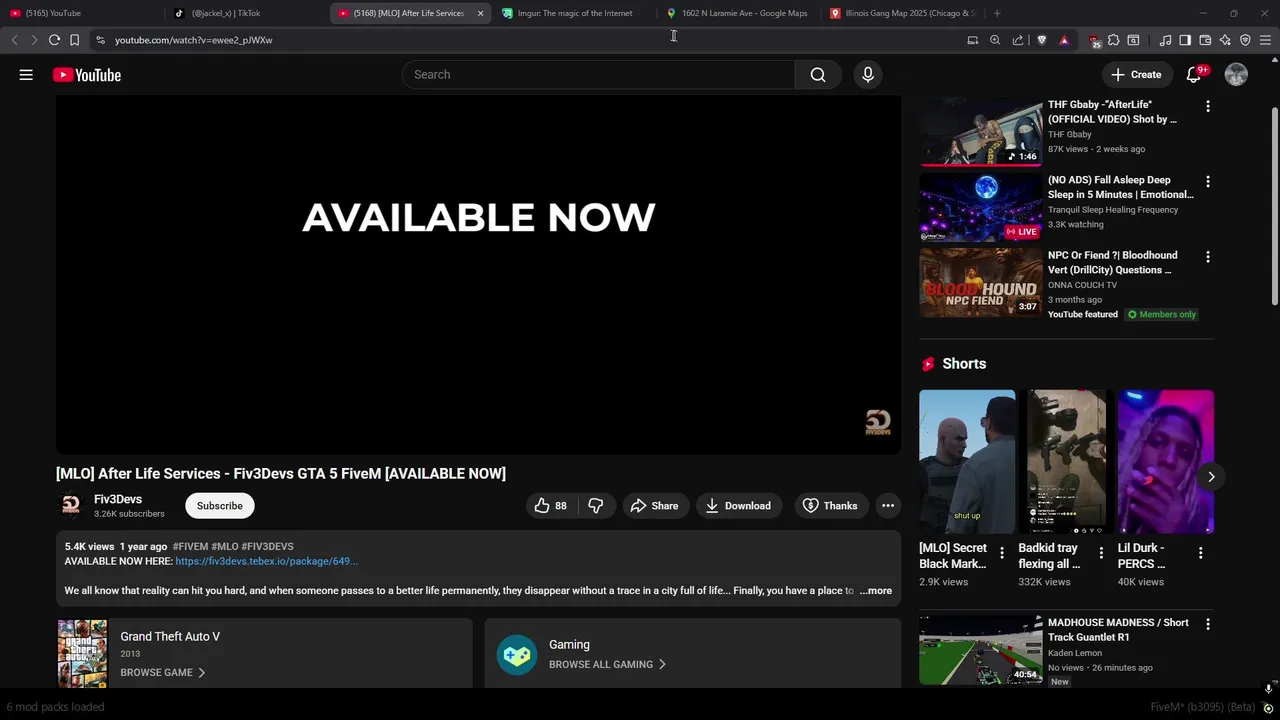Open the Lil Durk PERCS short thumbnail
1280x720 pixels.
point(1166,462)
